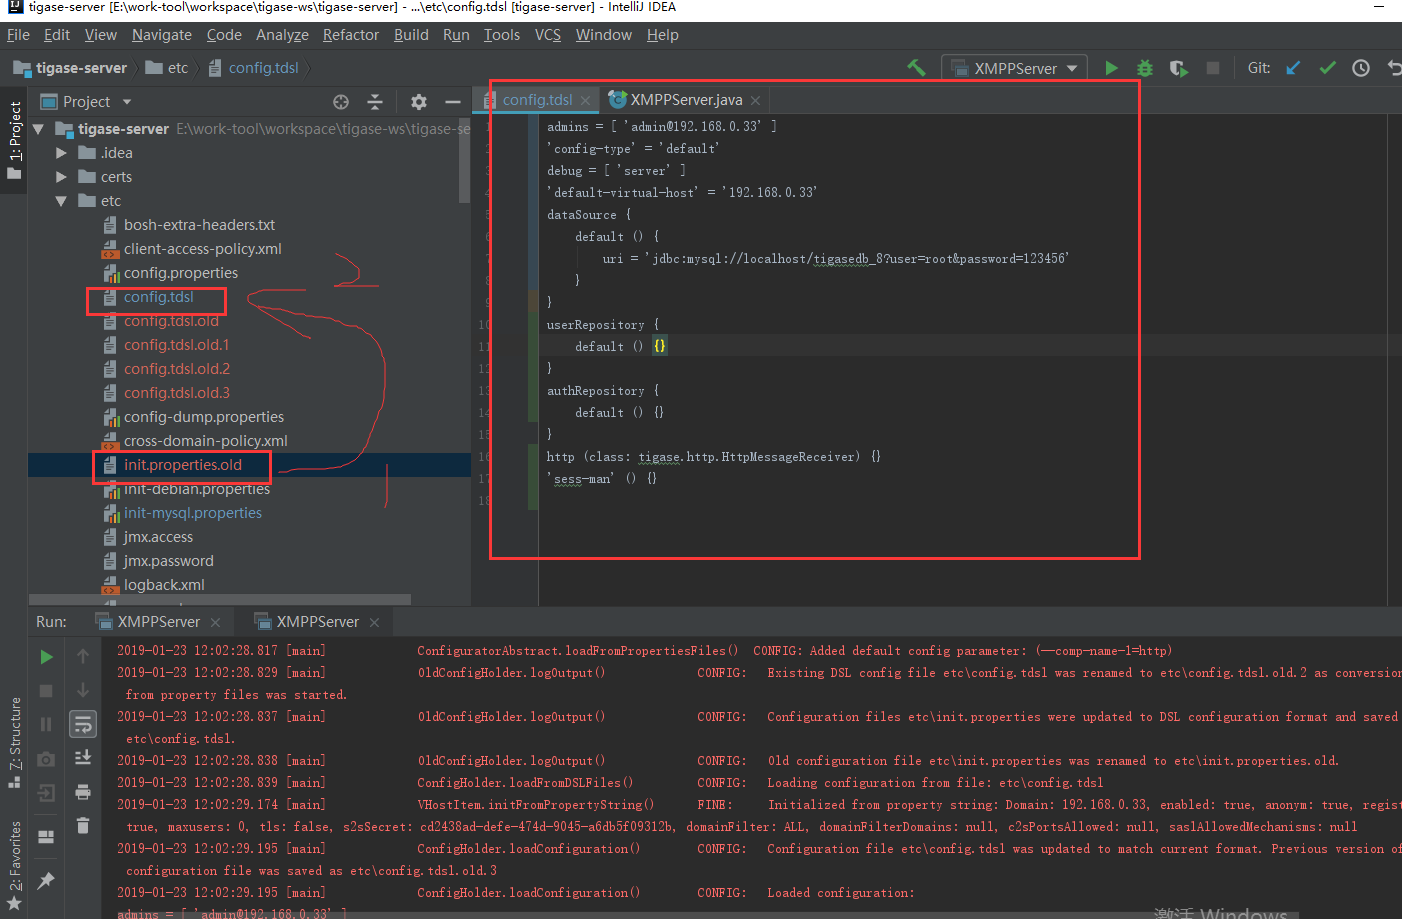Expand the certs folder in project tree
Image resolution: width=1402 pixels, height=919 pixels.
(62, 177)
